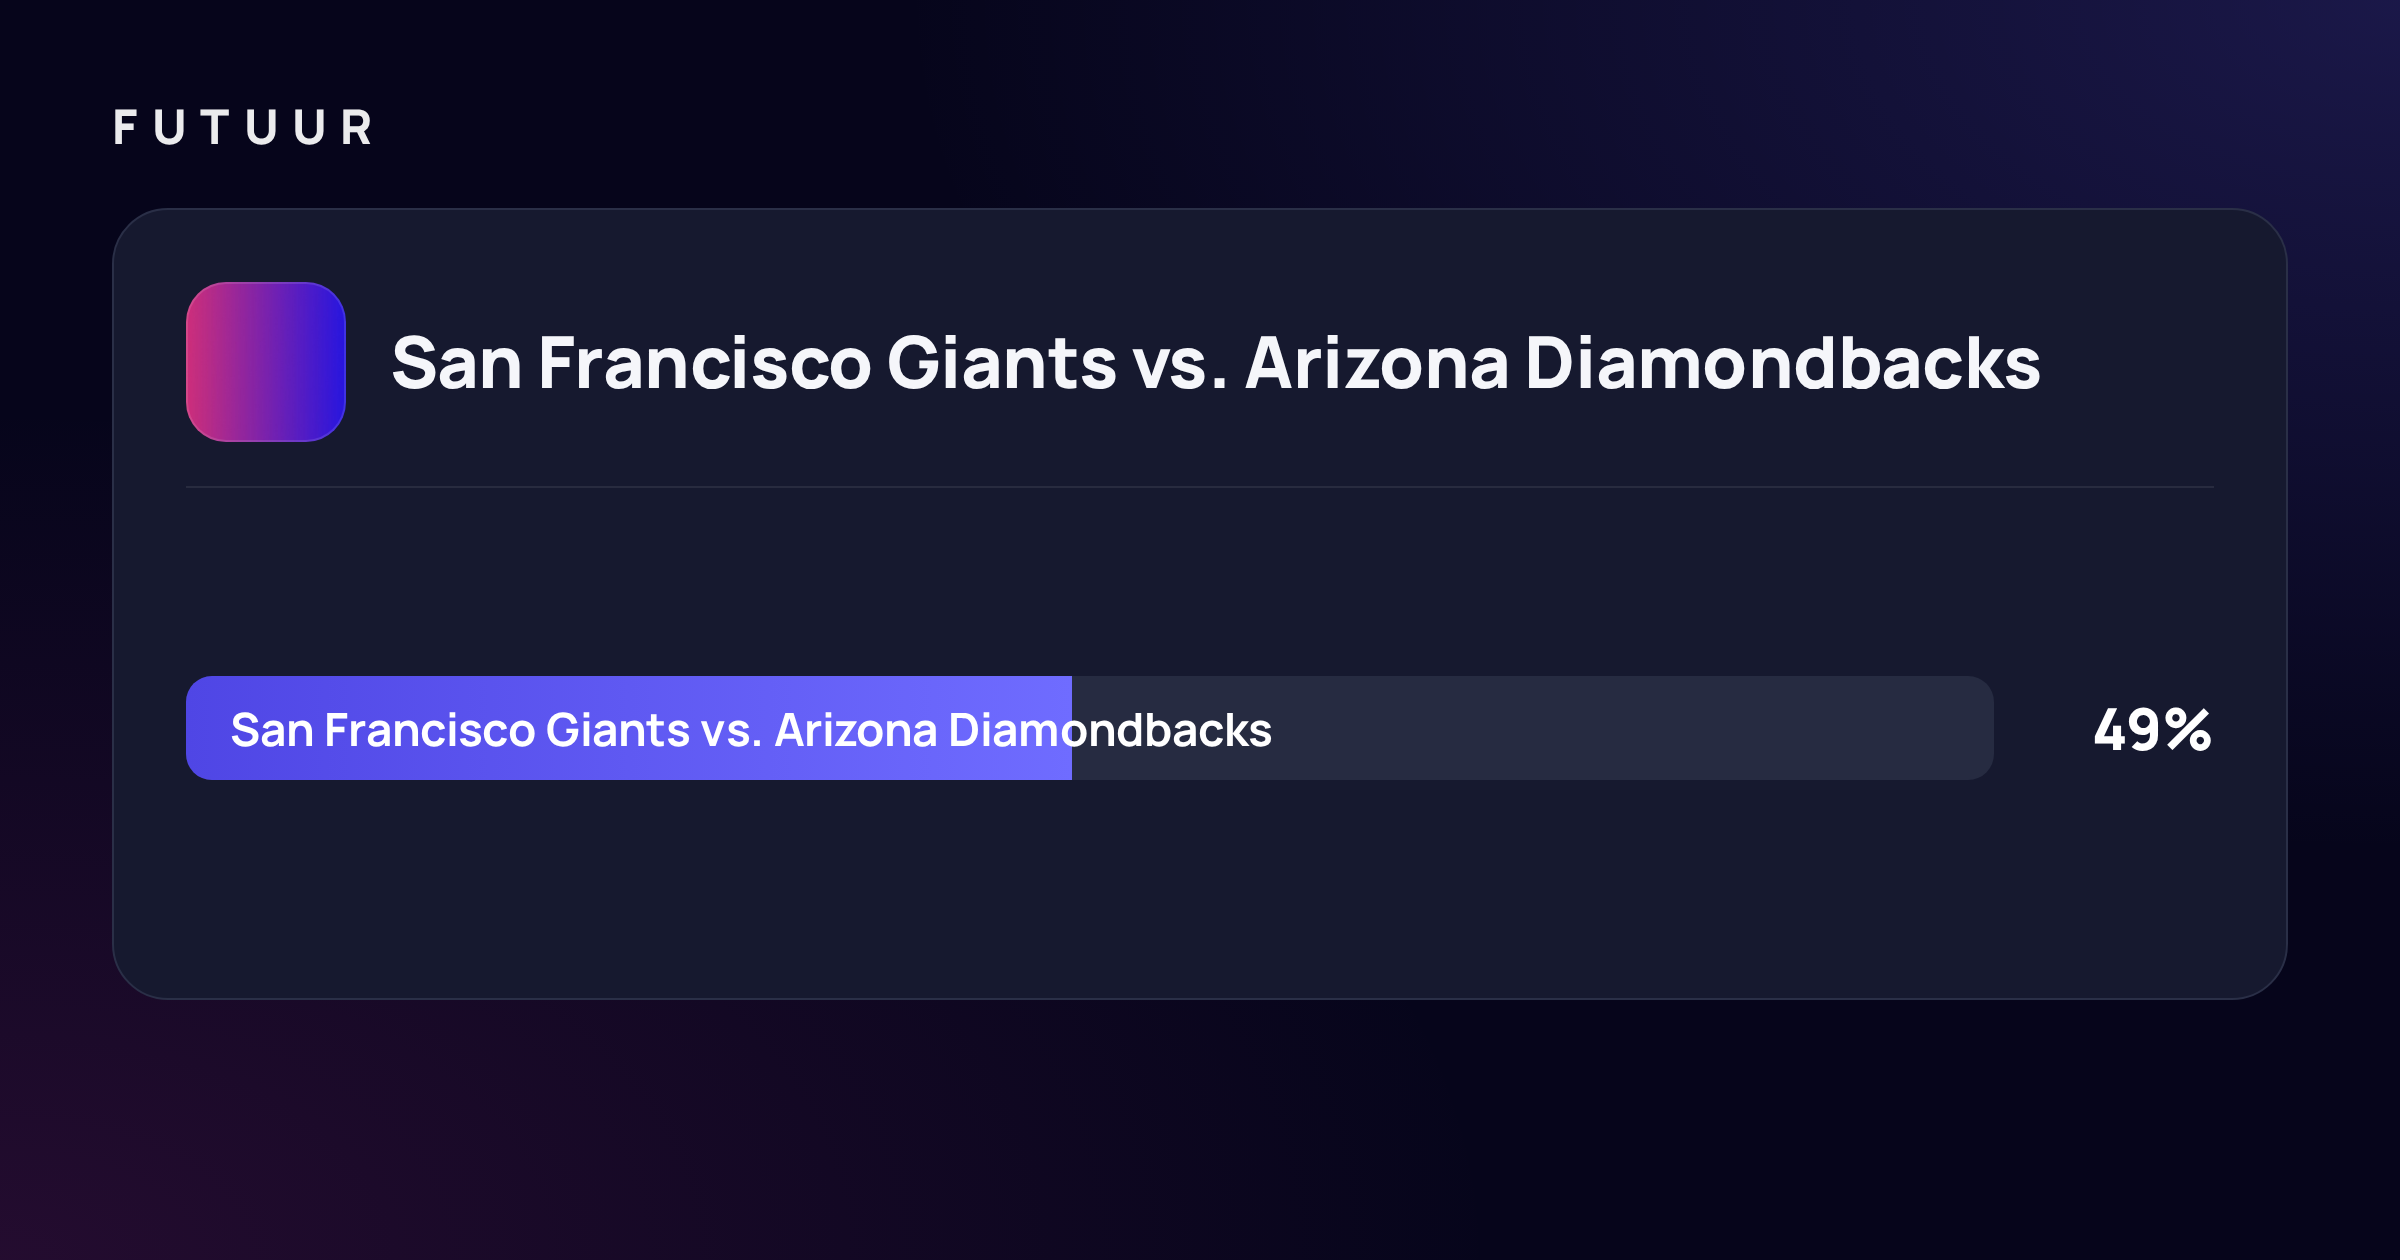The height and width of the screenshot is (1260, 2400).
Task: Click the word Giants inside the progress bar
Action: (617, 730)
